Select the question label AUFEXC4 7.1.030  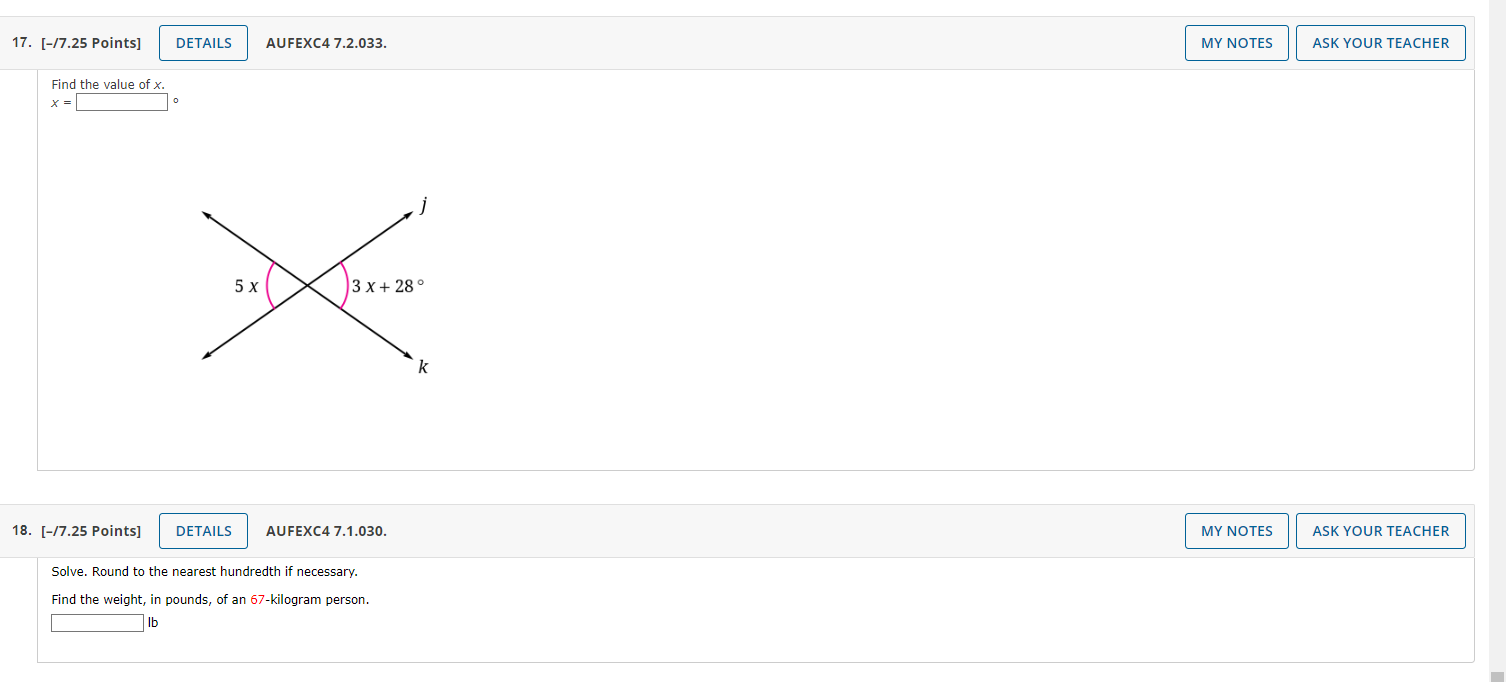[x=326, y=530]
